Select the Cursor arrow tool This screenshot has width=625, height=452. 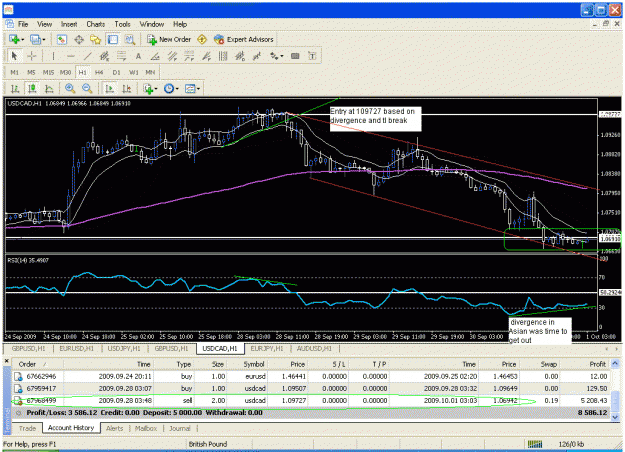(x=14, y=56)
